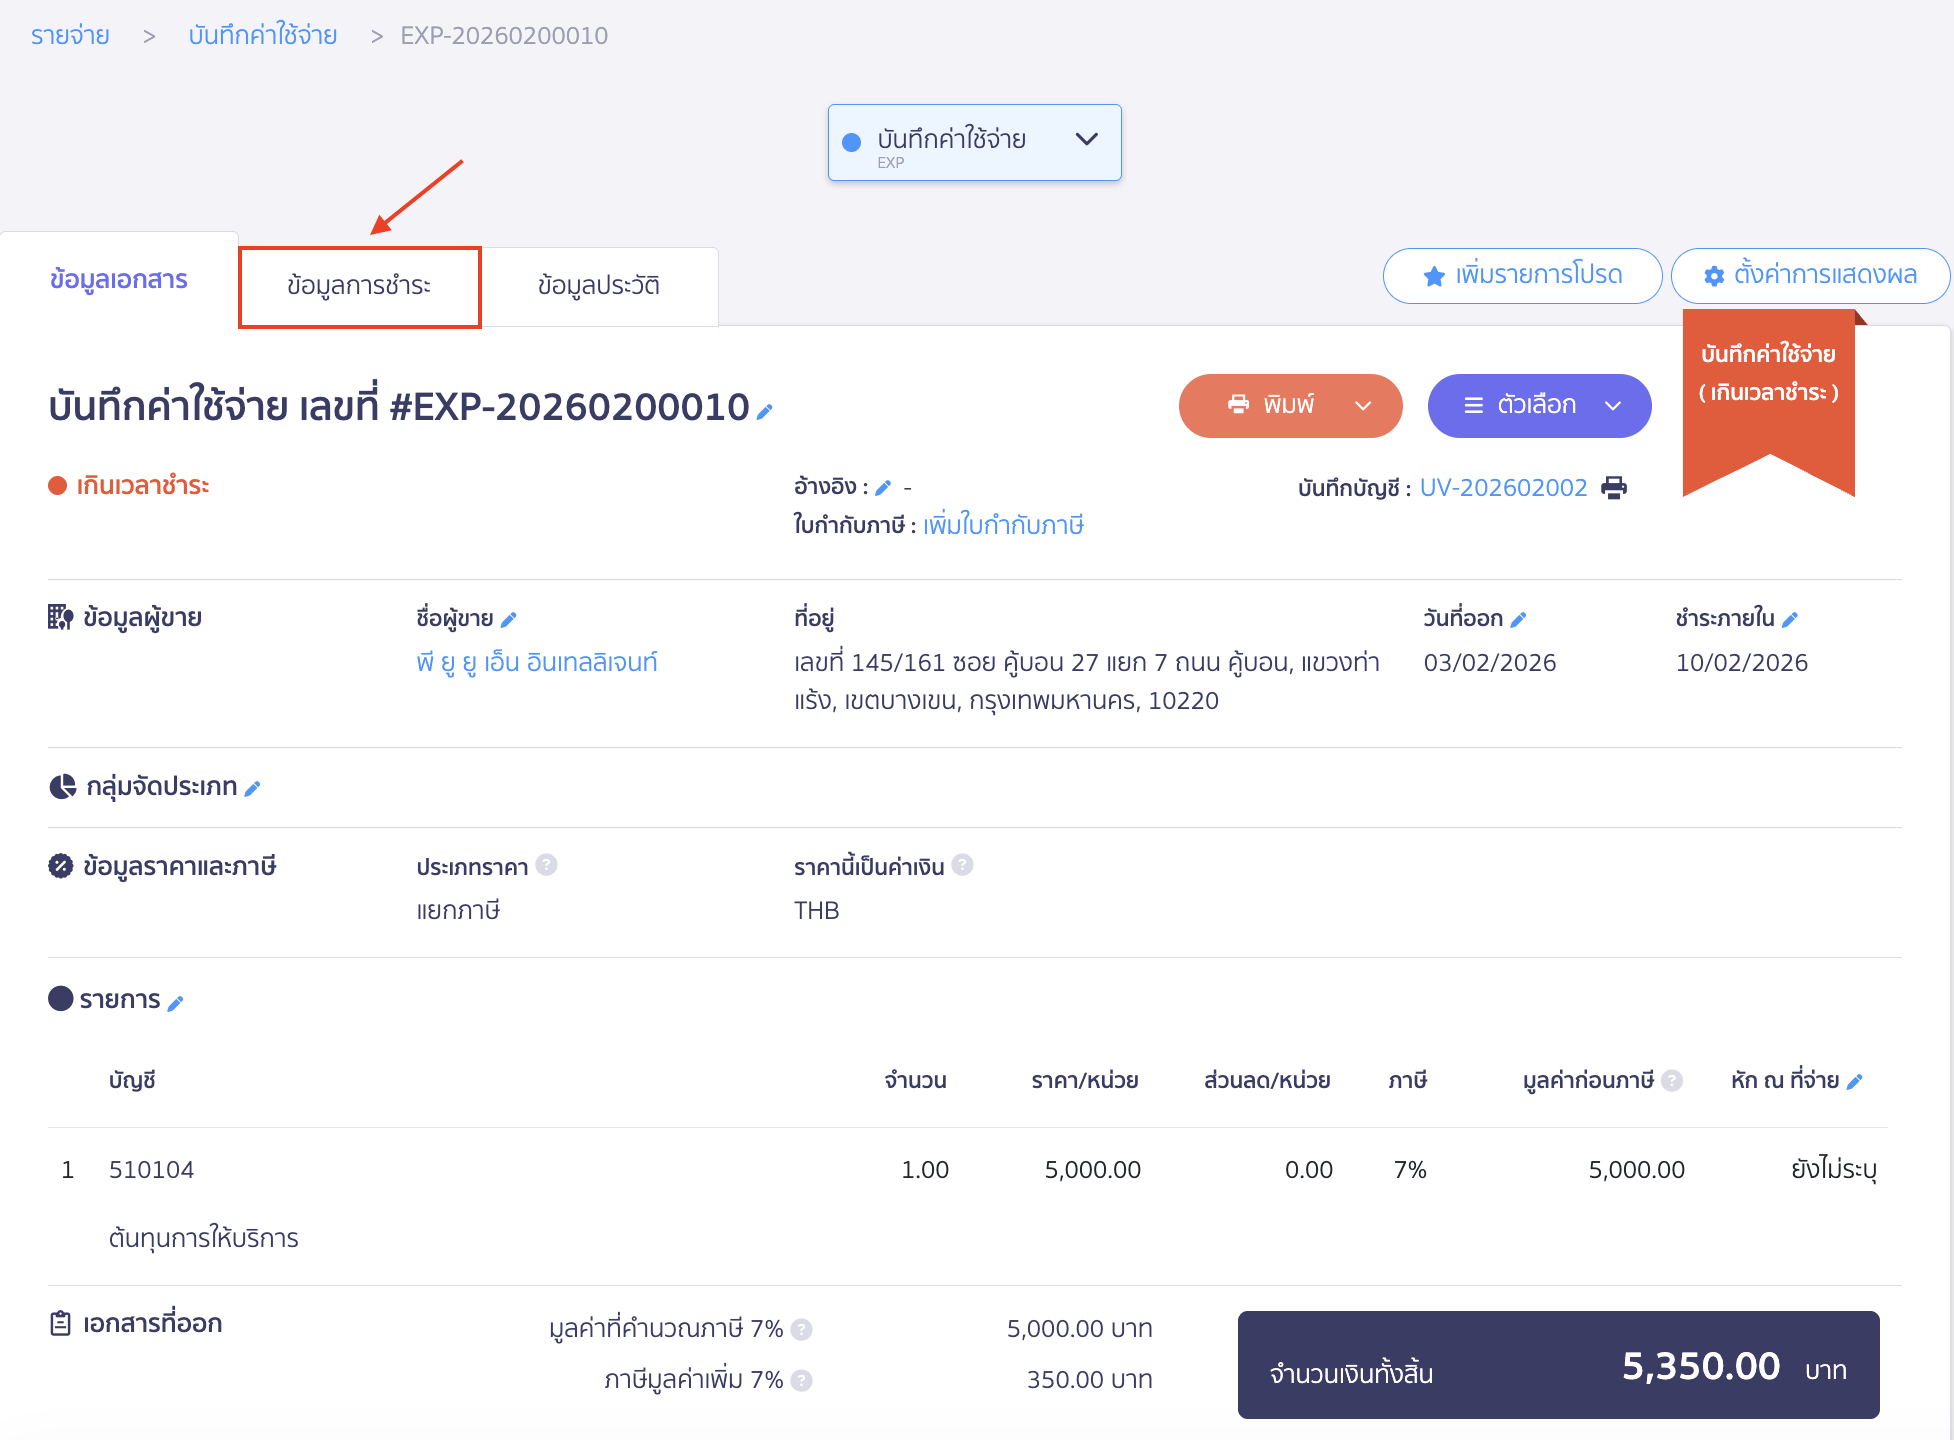1954x1440 pixels.
Task: Switch to ข้อมูลการชำระ tab
Action: [359, 286]
